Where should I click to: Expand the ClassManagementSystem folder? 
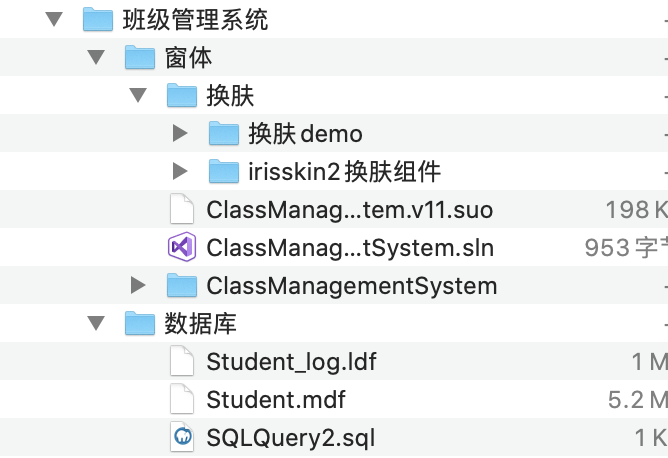tap(138, 285)
